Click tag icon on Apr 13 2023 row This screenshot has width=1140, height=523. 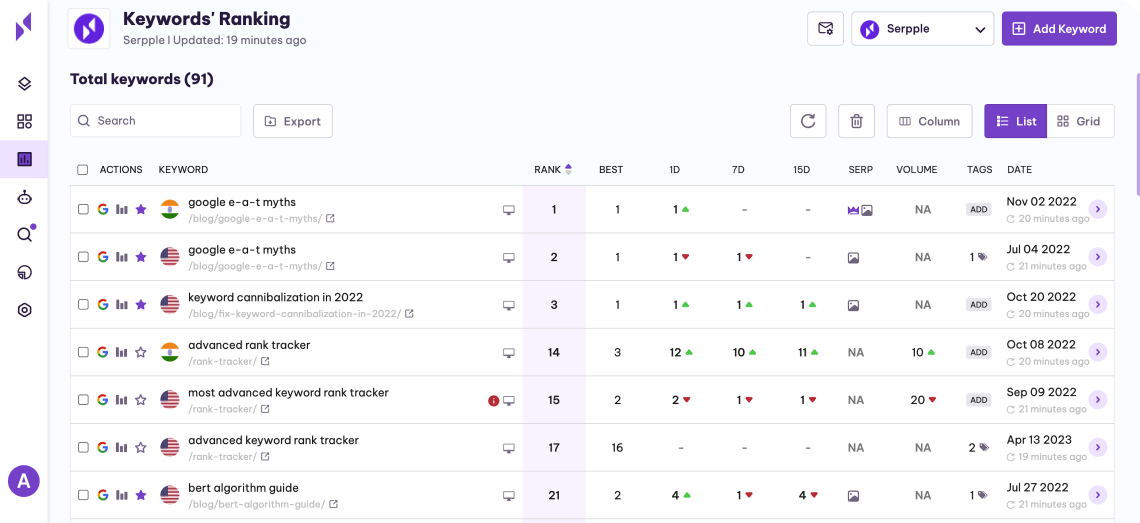coord(982,447)
